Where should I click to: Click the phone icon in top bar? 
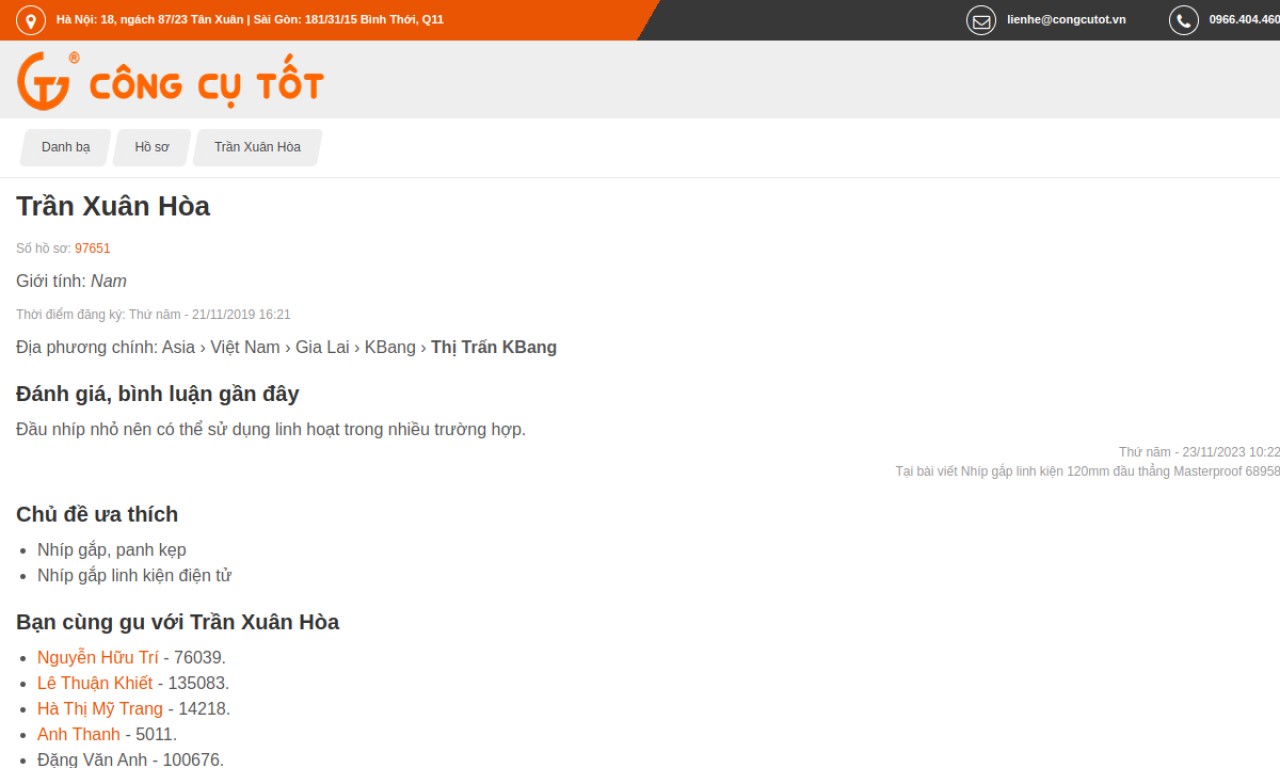click(x=1184, y=20)
